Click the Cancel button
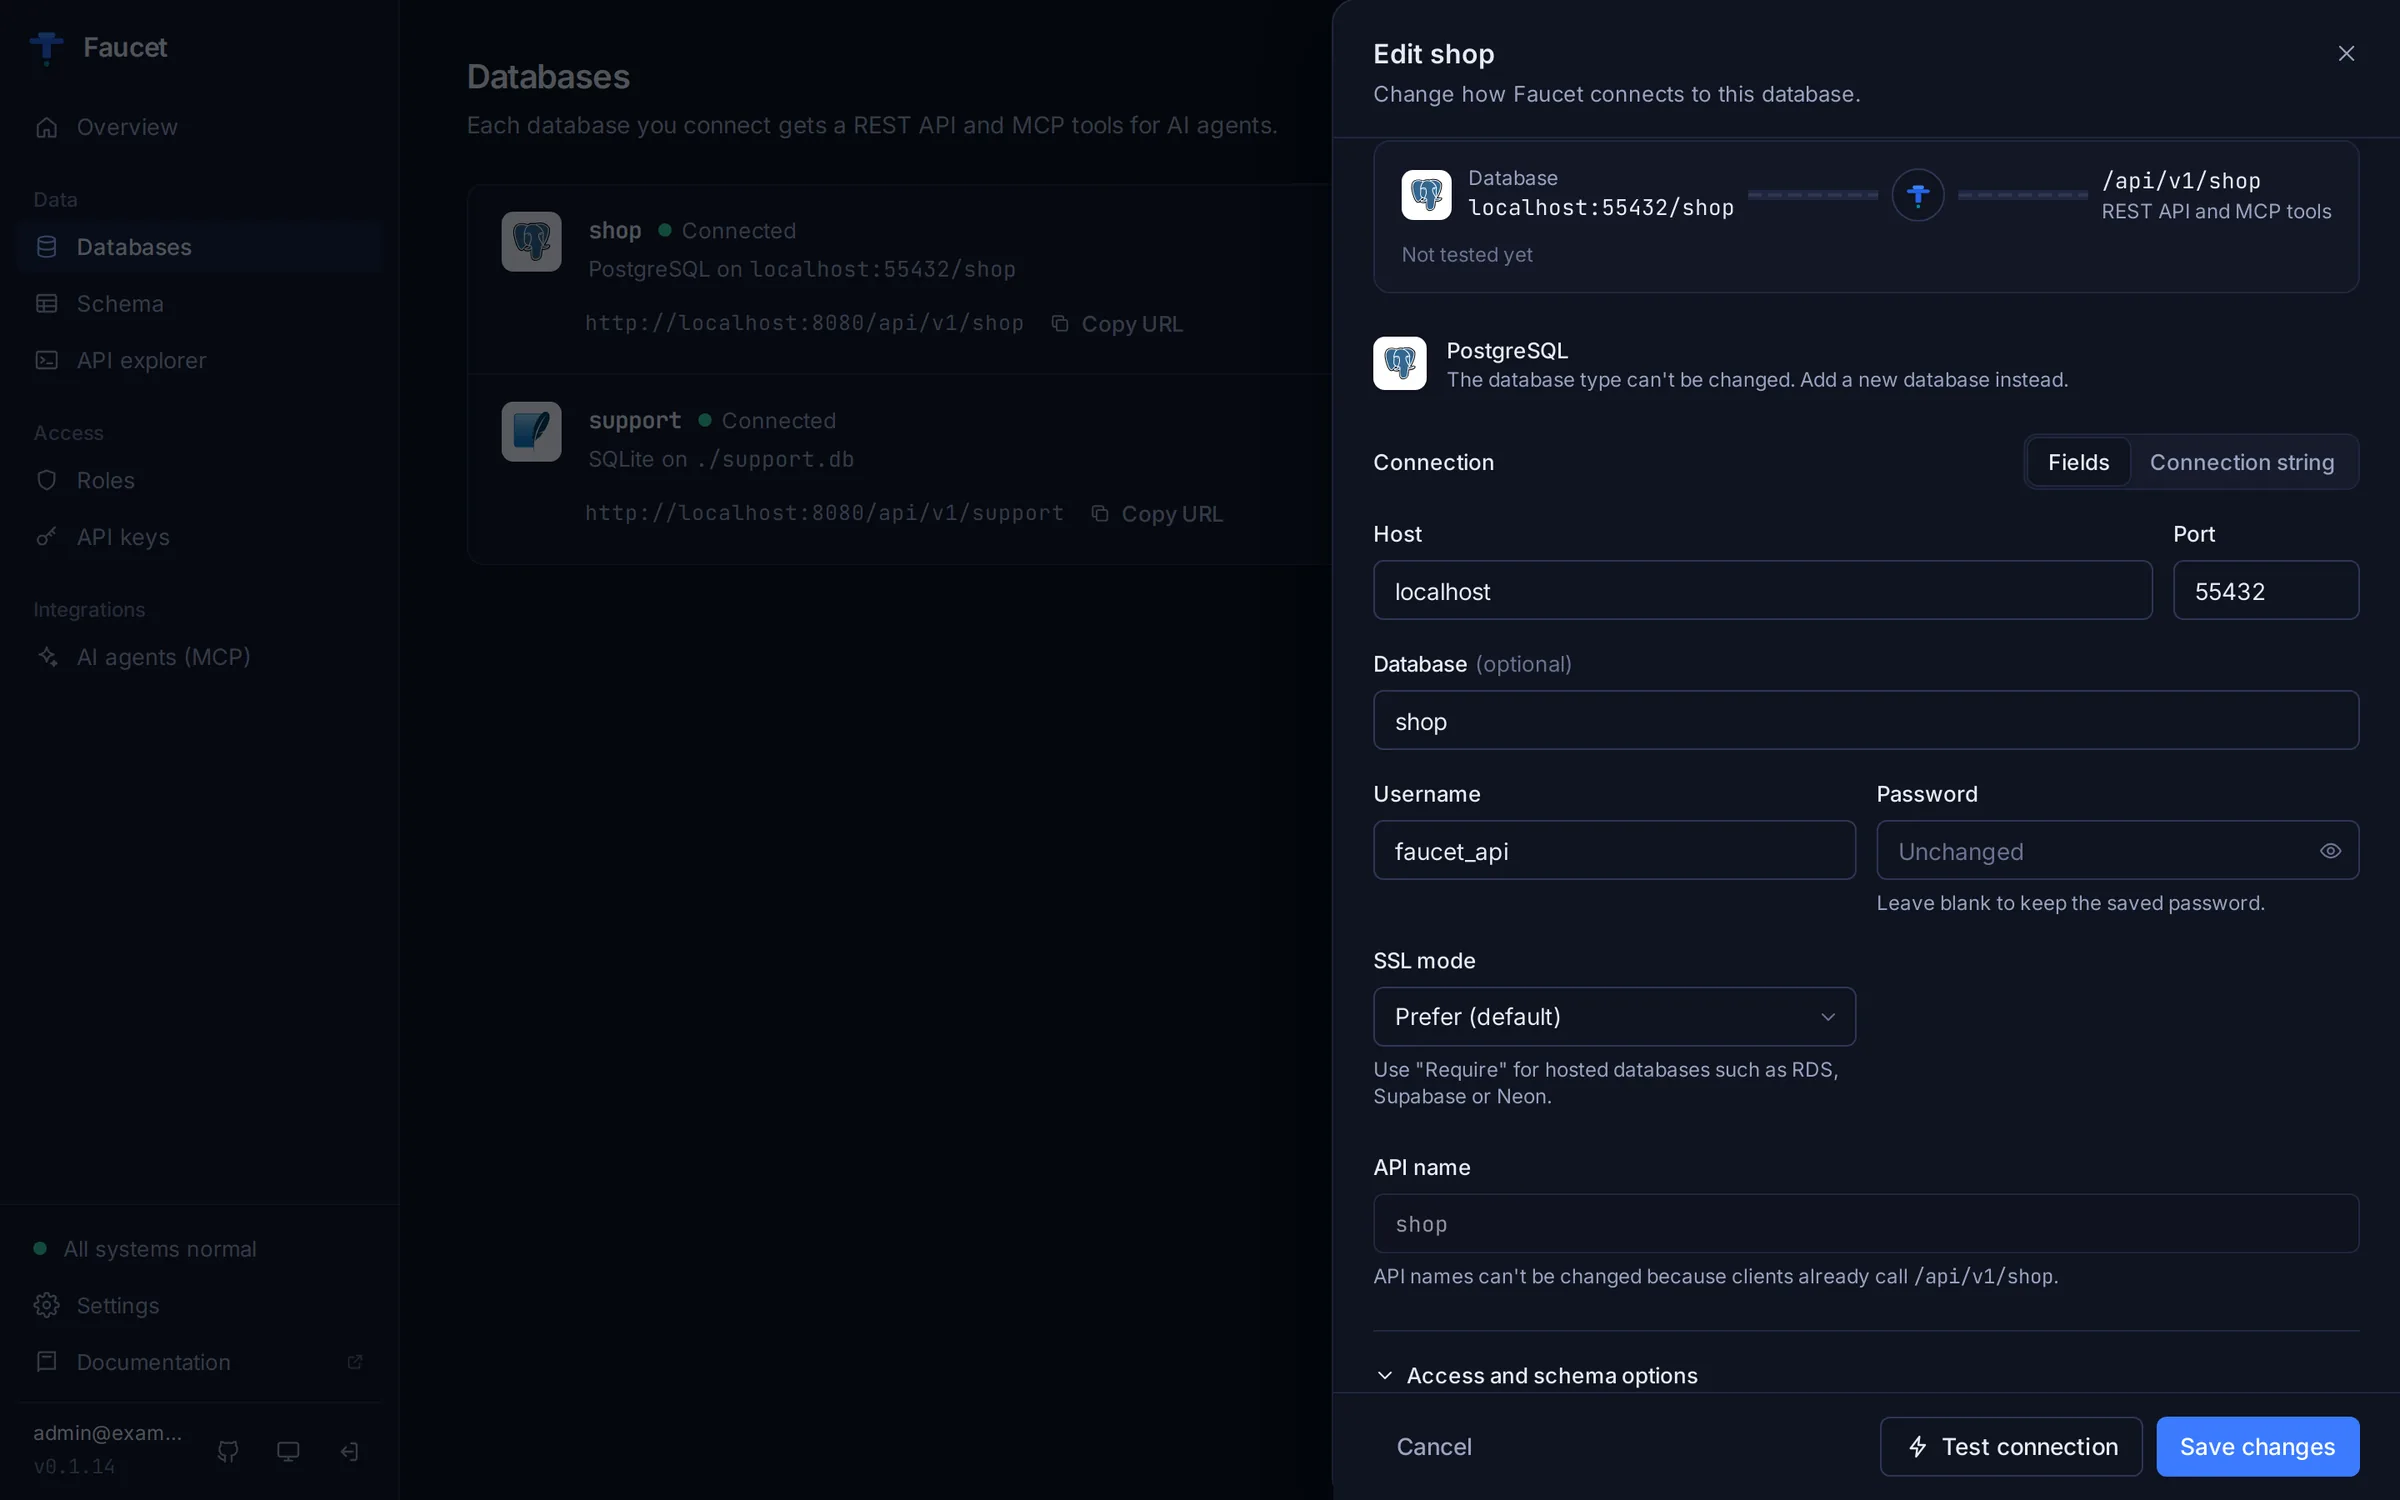 coord(1434,1446)
